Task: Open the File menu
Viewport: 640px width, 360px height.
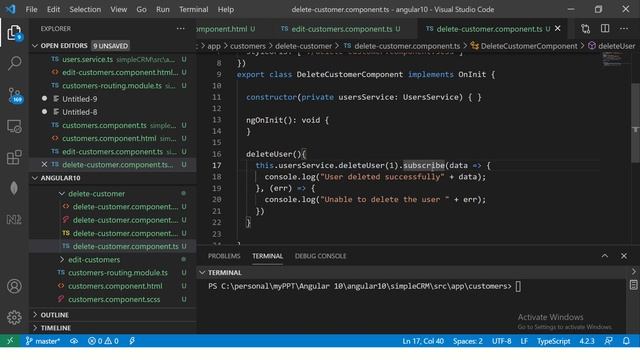Action: tap(31, 9)
